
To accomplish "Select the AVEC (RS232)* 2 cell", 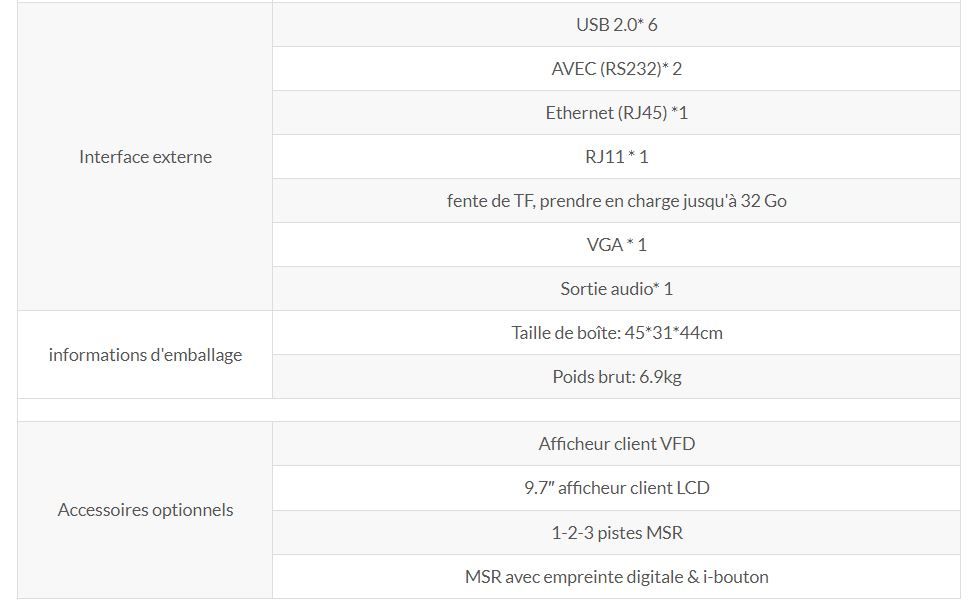I will coord(616,69).
